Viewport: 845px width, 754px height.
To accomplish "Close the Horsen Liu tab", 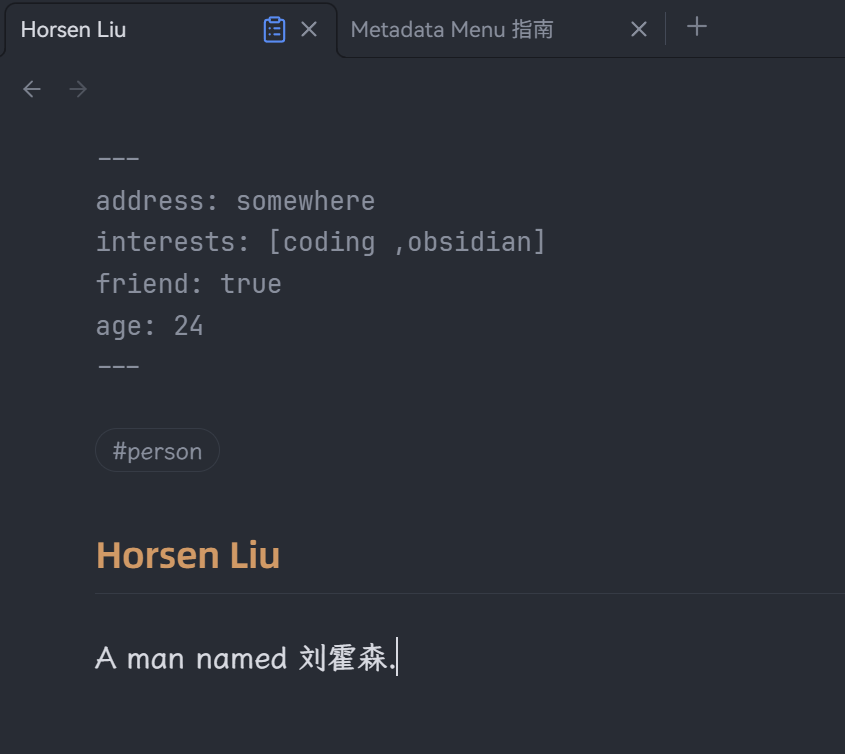I will click(x=309, y=30).
